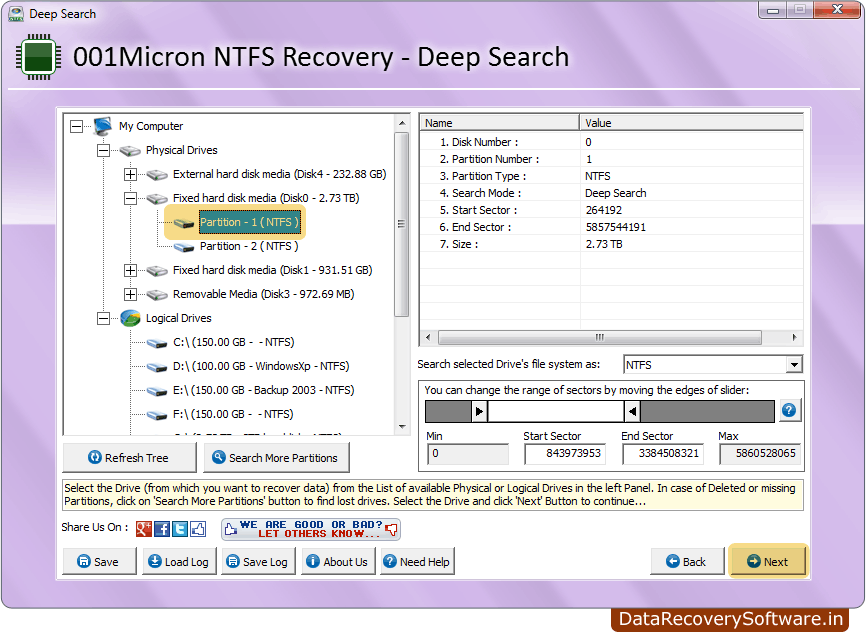This screenshot has width=866, height=632.
Task: Click disk icon next to External hard disk media
Action: click(157, 175)
